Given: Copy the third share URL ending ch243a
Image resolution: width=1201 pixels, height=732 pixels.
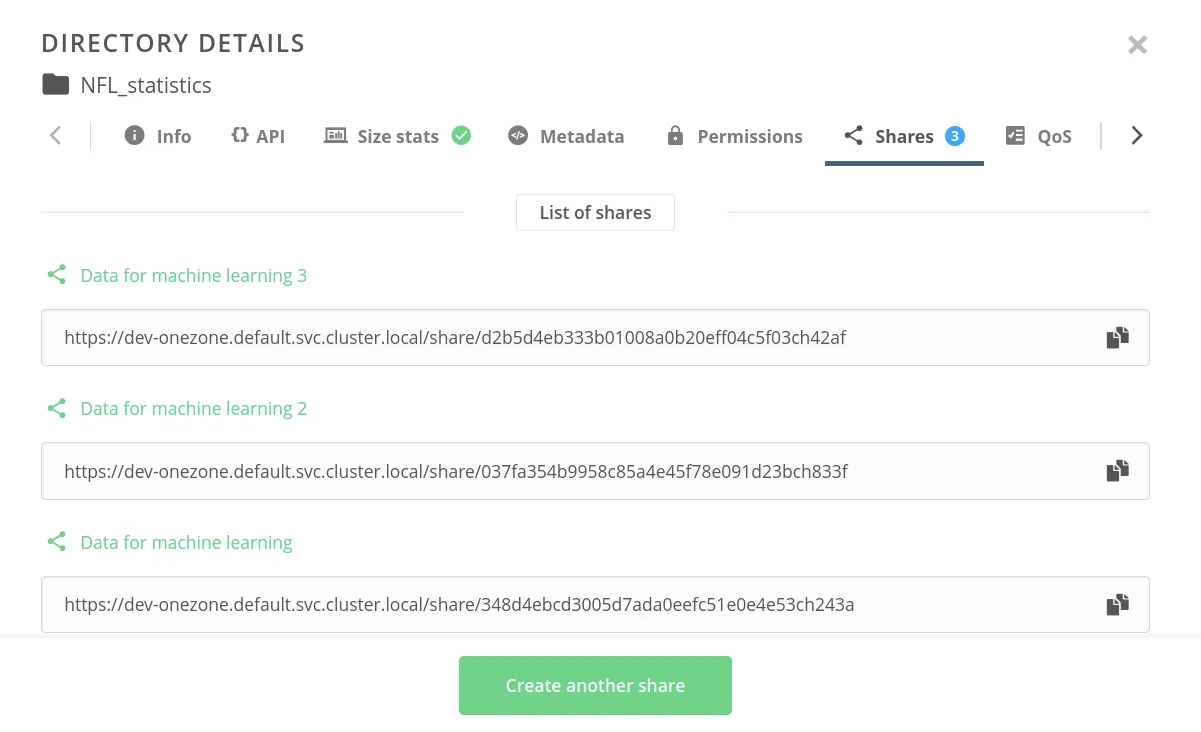Looking at the screenshot, I should tap(1117, 604).
